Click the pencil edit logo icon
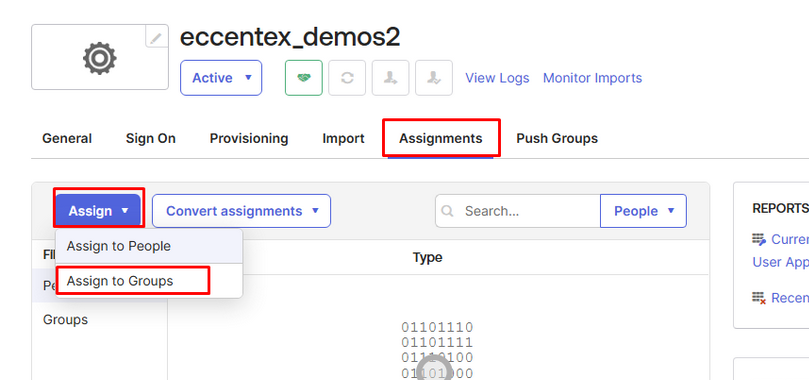The image size is (809, 380). pos(156,38)
